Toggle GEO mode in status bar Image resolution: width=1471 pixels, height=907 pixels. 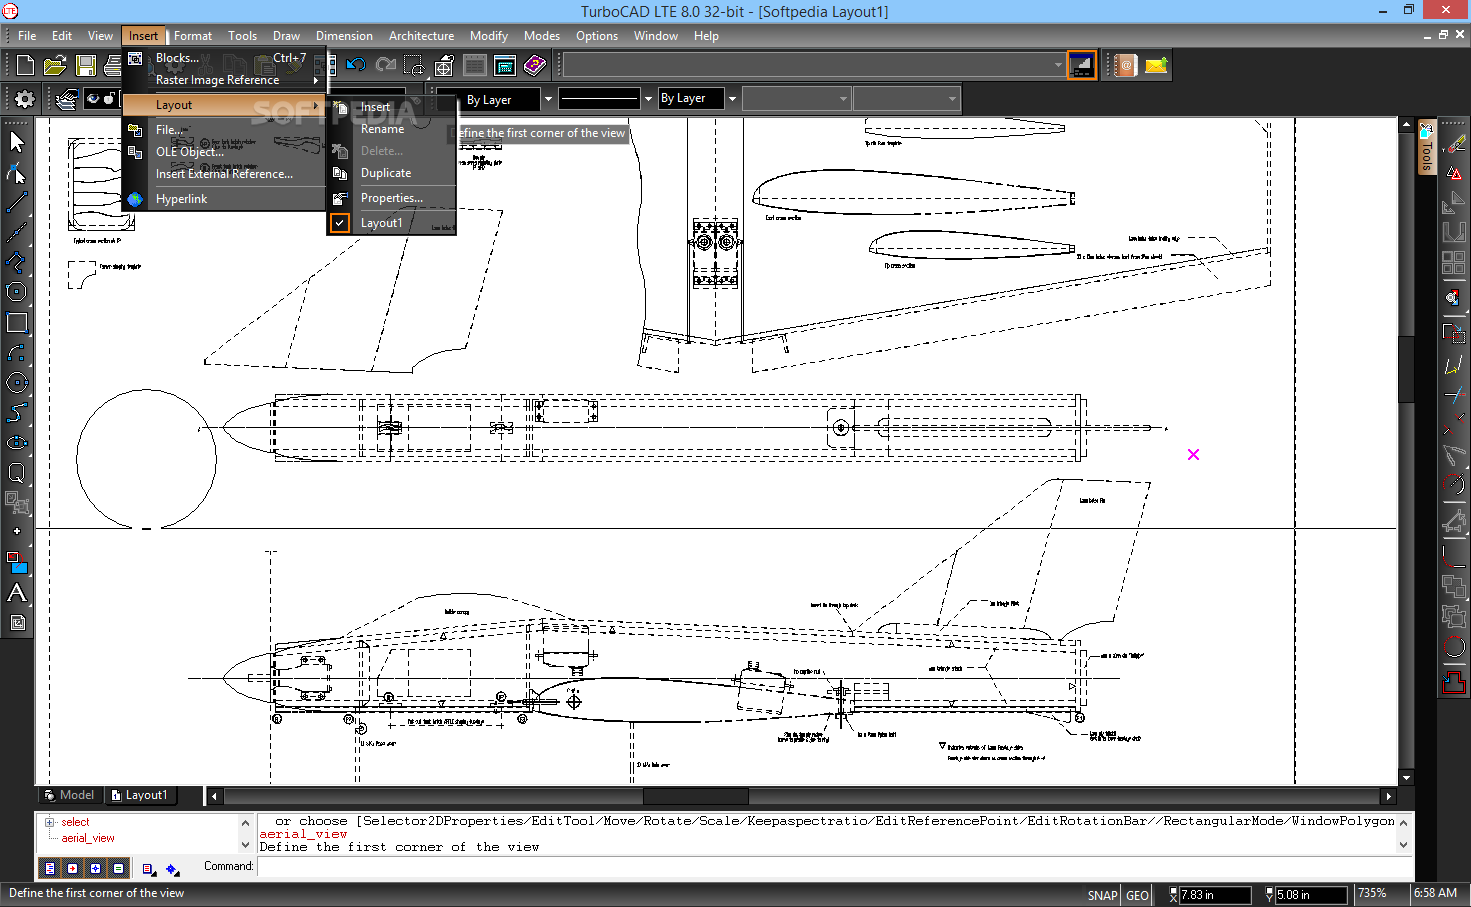[1137, 895]
